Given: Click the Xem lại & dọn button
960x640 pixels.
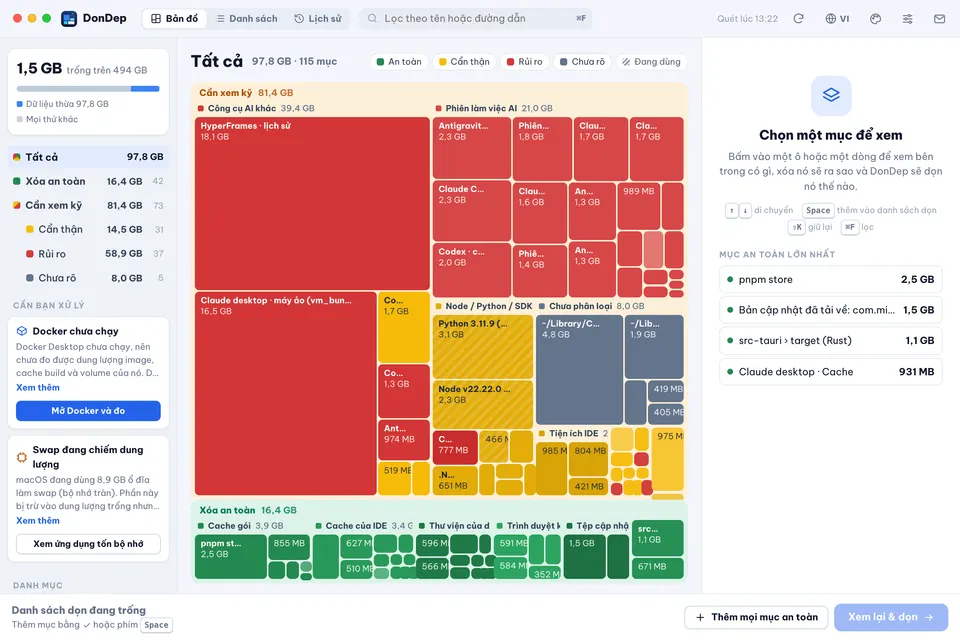Looking at the screenshot, I should coord(891,617).
